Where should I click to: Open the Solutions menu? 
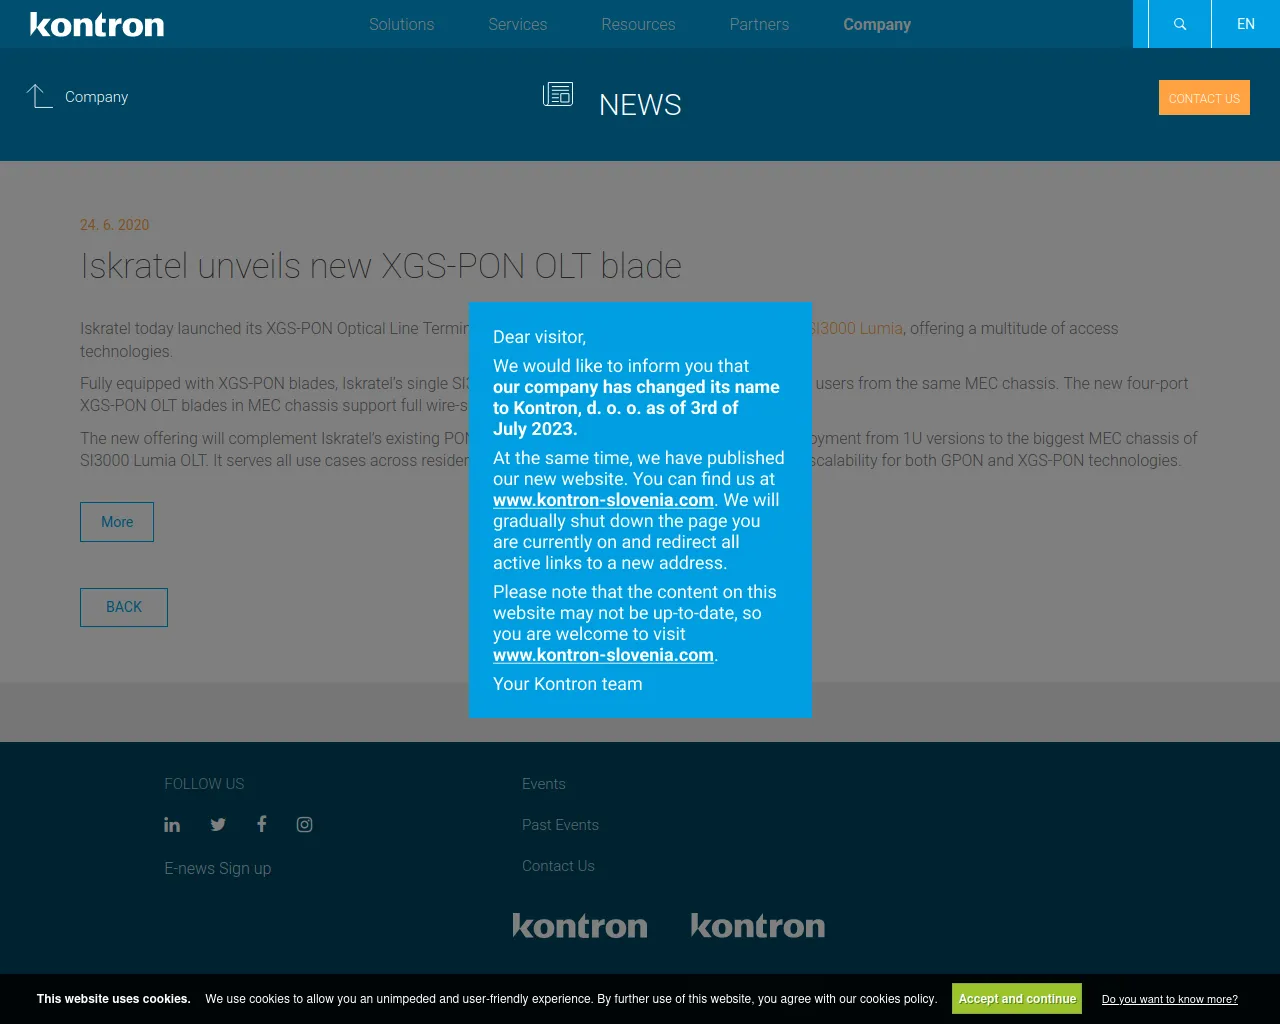click(x=402, y=24)
